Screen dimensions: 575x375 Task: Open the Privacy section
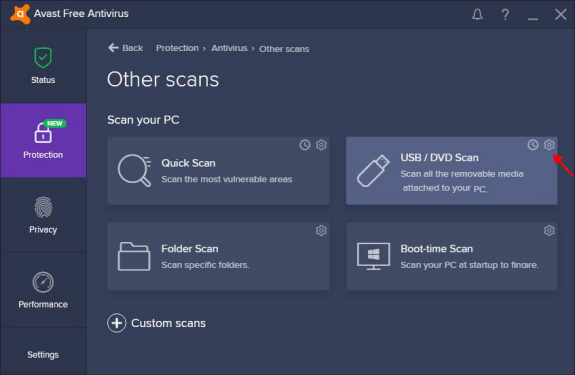pyautogui.click(x=43, y=215)
